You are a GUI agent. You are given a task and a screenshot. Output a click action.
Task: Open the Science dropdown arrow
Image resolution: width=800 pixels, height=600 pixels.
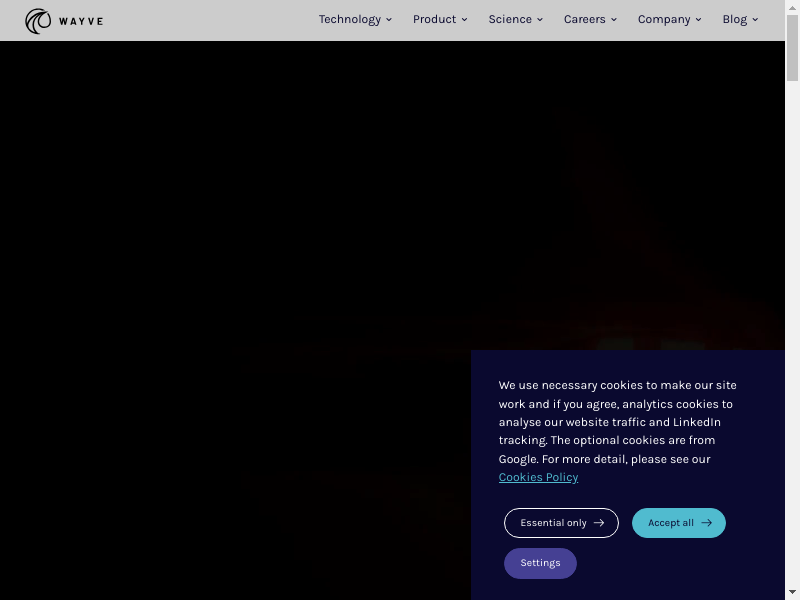point(540,20)
